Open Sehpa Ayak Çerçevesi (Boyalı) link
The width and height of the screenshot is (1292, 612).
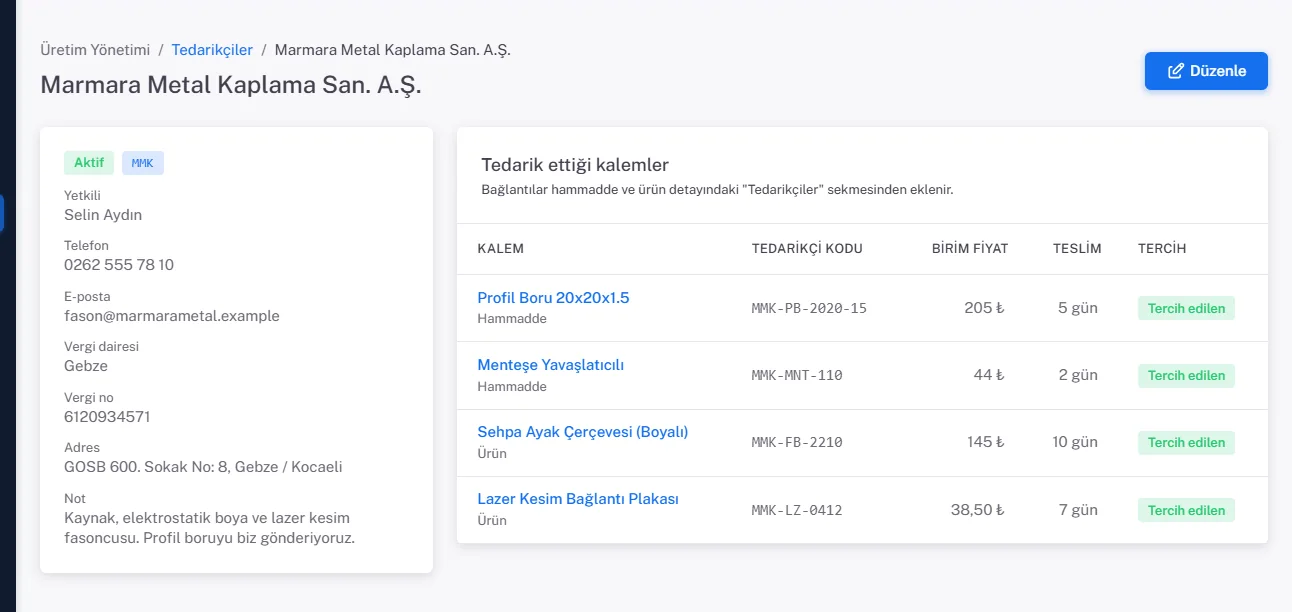(x=583, y=431)
